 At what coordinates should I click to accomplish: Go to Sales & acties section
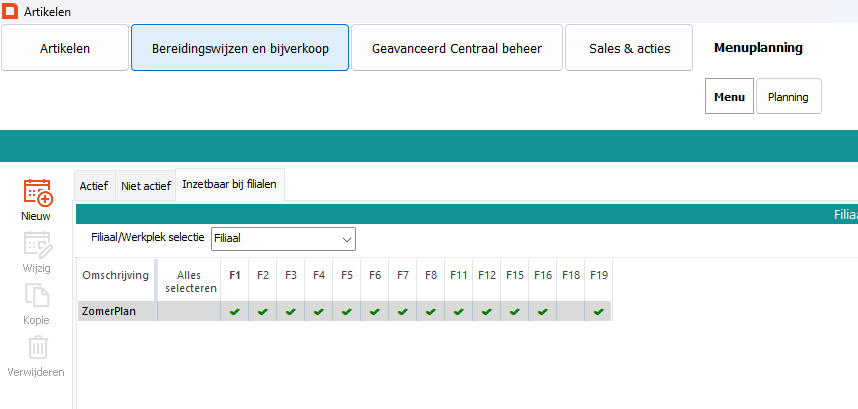pyautogui.click(x=629, y=48)
